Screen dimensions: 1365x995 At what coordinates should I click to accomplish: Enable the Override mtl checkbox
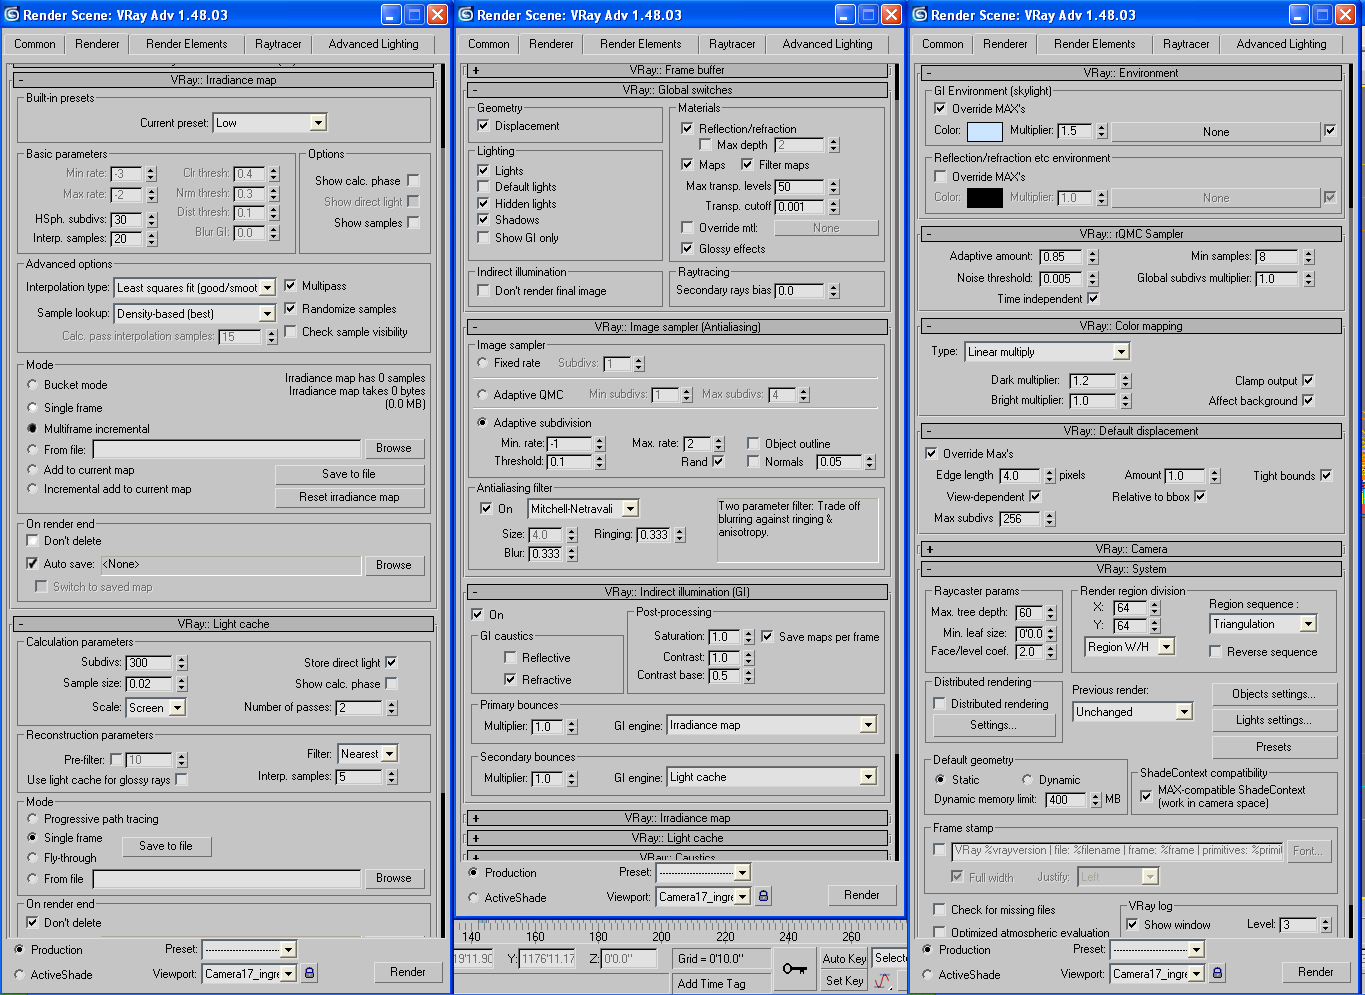click(x=687, y=228)
